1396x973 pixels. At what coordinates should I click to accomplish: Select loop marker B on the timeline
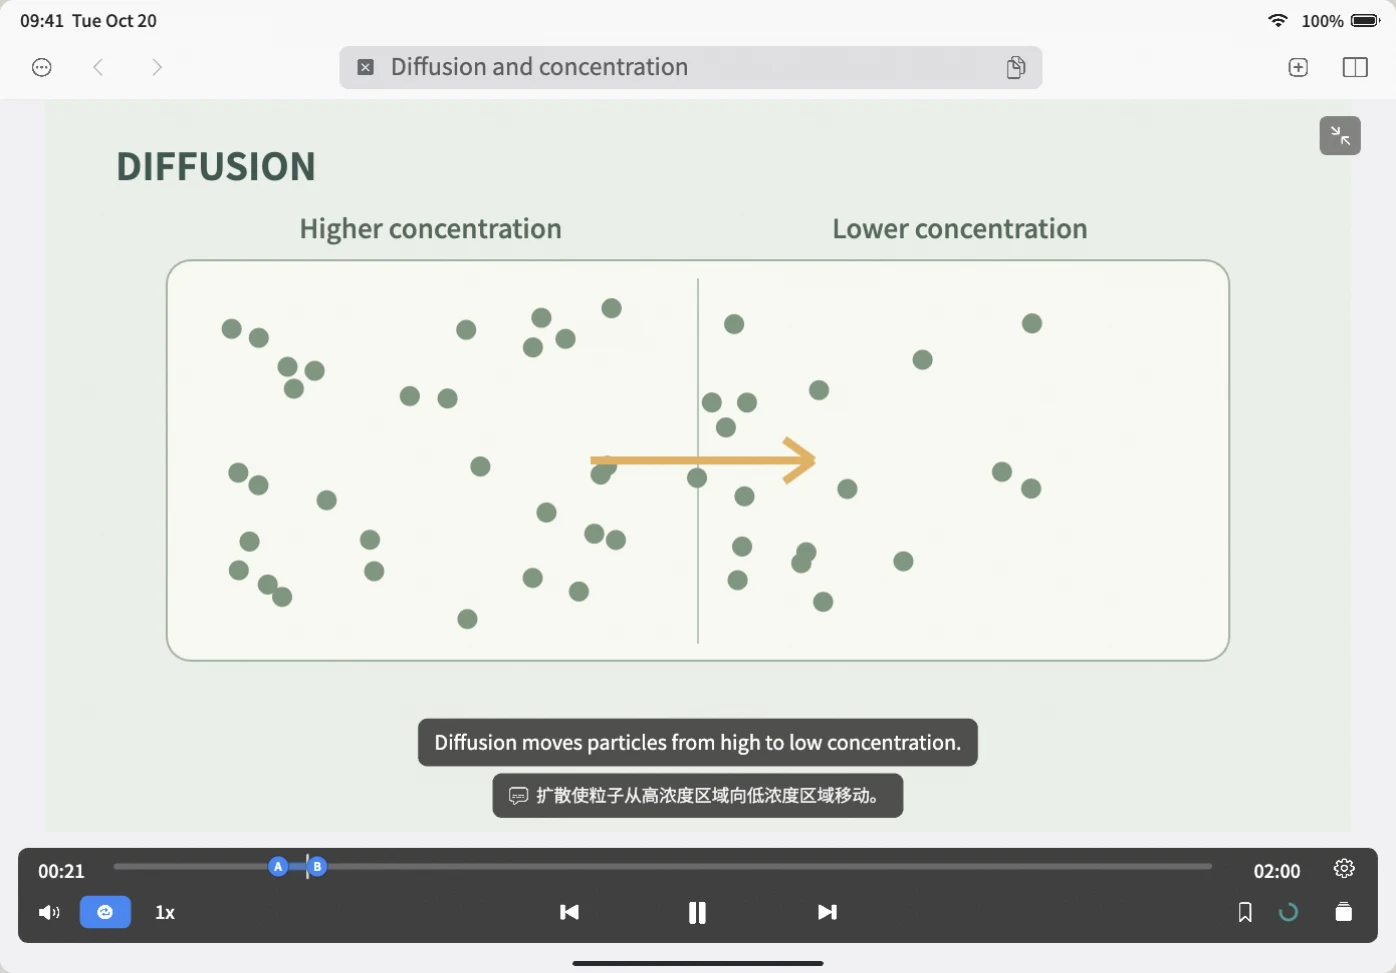click(x=317, y=866)
